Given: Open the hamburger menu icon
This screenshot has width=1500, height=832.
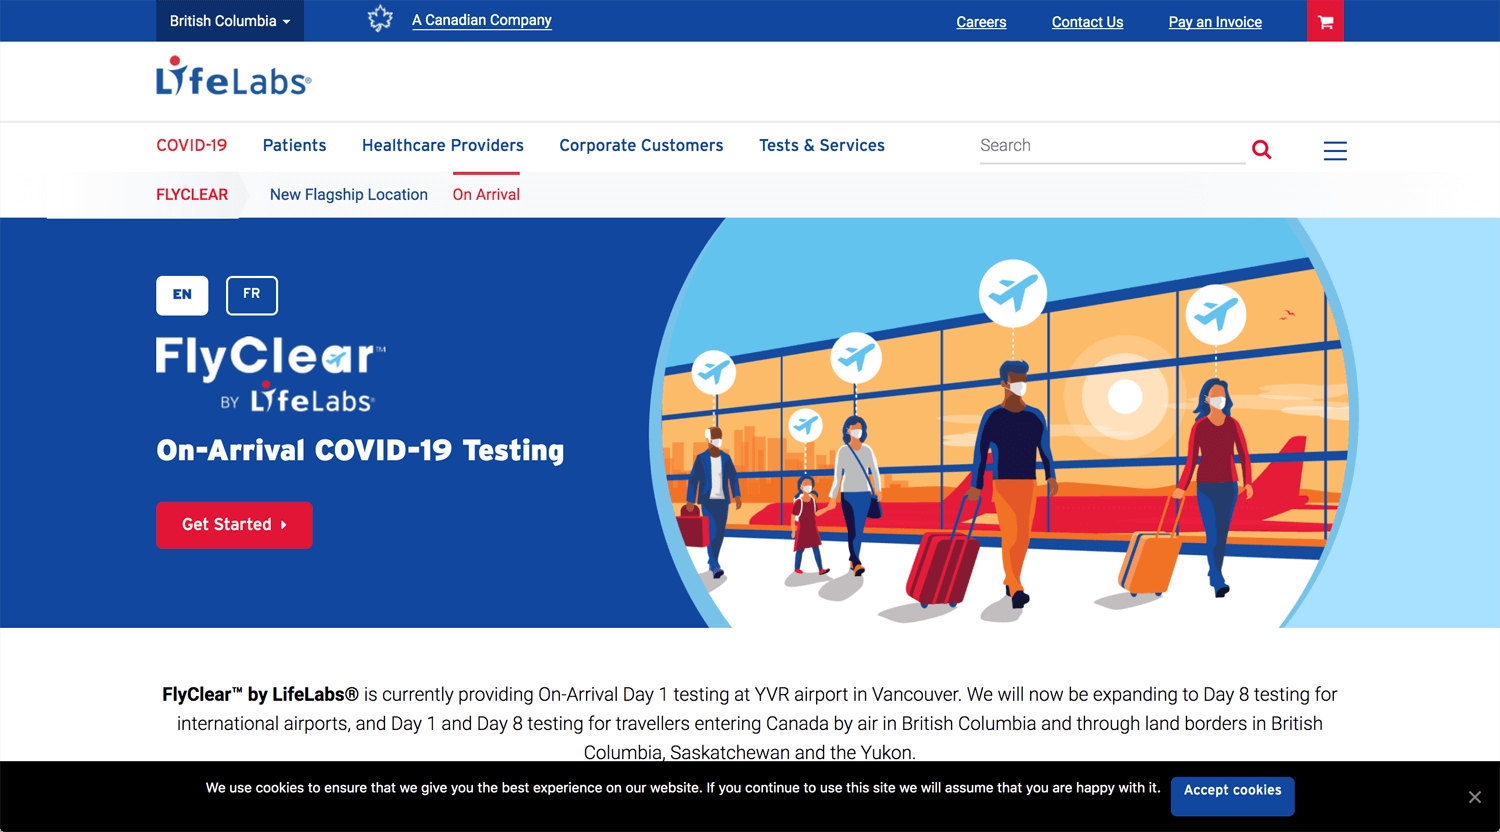Looking at the screenshot, I should pyautogui.click(x=1335, y=151).
